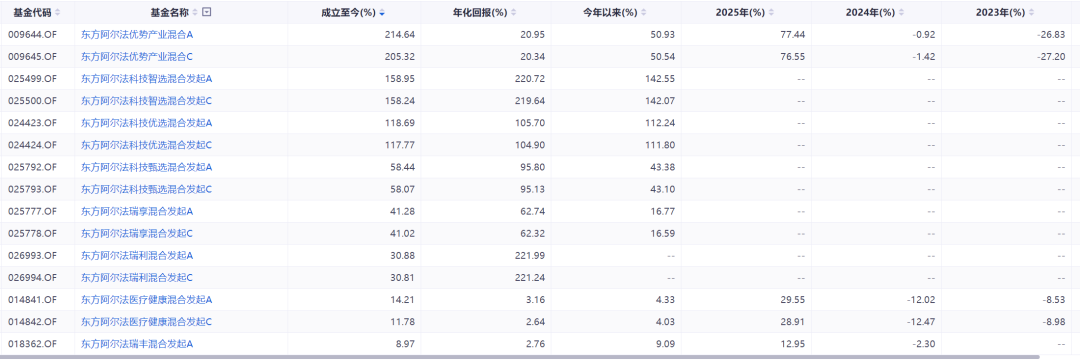This screenshot has width=1080, height=360.
Task: Click sort arrows next to 基金名称
Action: tap(196, 12)
